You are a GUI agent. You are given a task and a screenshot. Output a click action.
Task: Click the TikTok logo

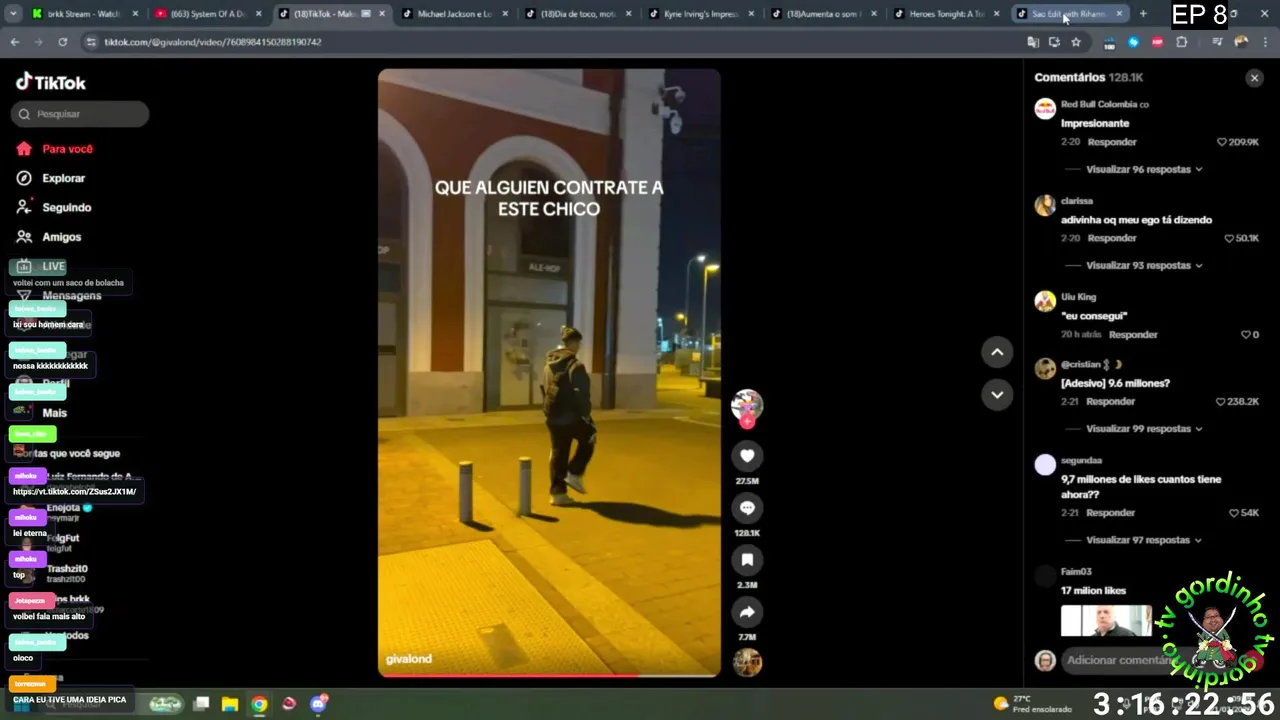50,82
